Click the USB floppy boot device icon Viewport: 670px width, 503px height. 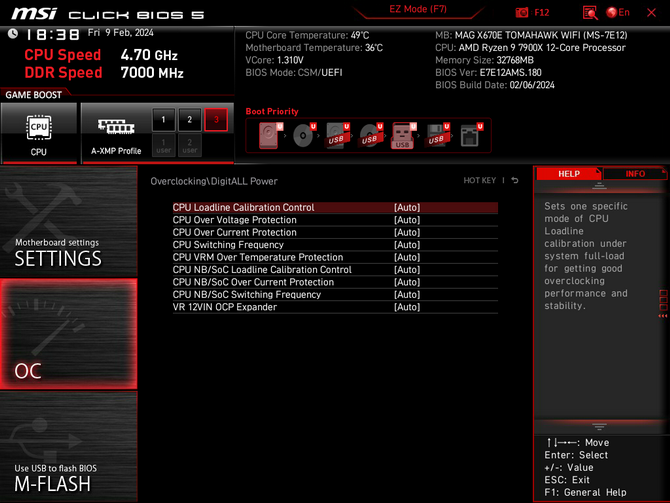pos(437,135)
